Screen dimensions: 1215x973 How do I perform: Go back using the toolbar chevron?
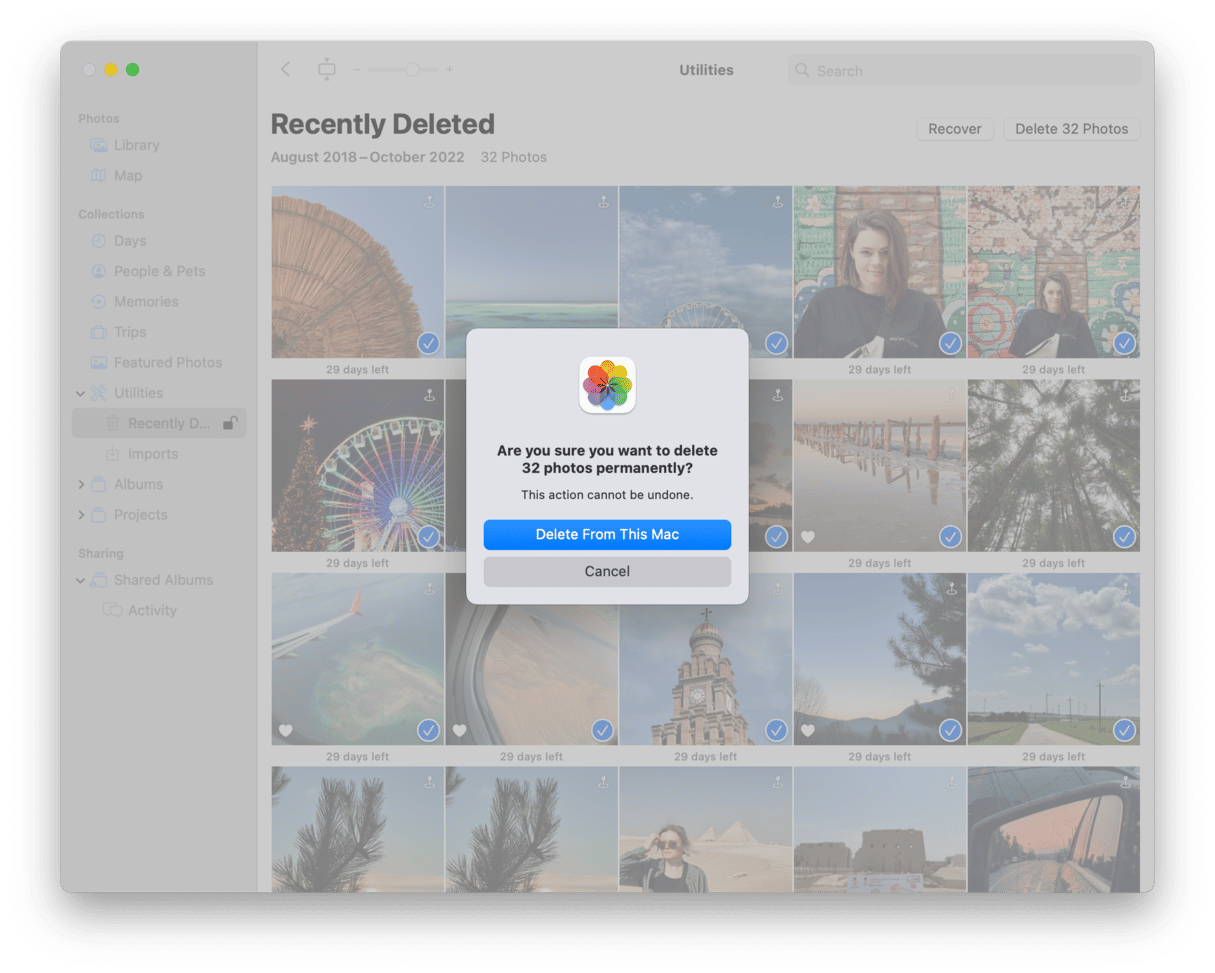point(286,69)
